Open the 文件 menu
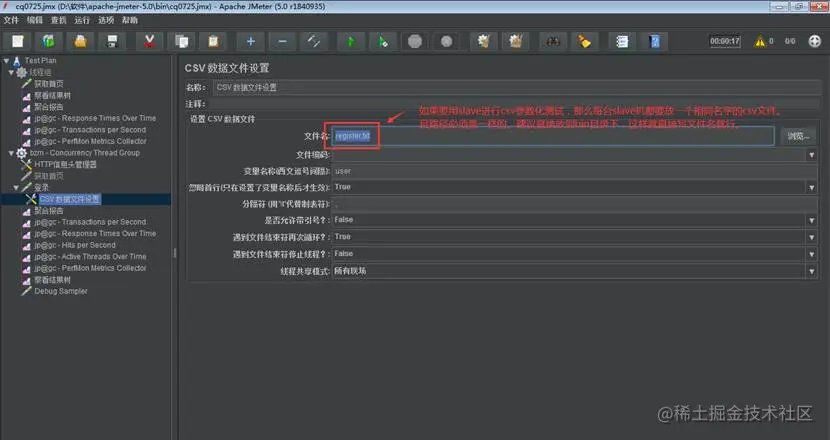 [x=11, y=20]
